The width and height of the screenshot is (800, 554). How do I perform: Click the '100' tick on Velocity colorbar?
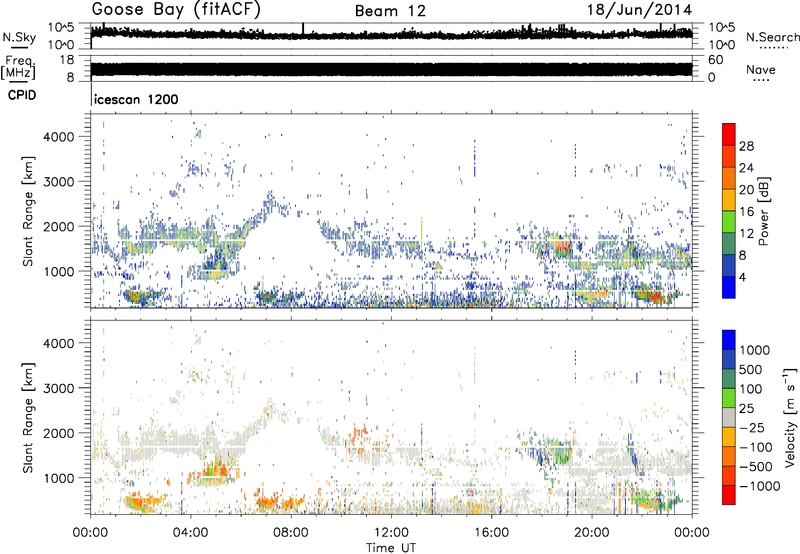[x=751, y=389]
